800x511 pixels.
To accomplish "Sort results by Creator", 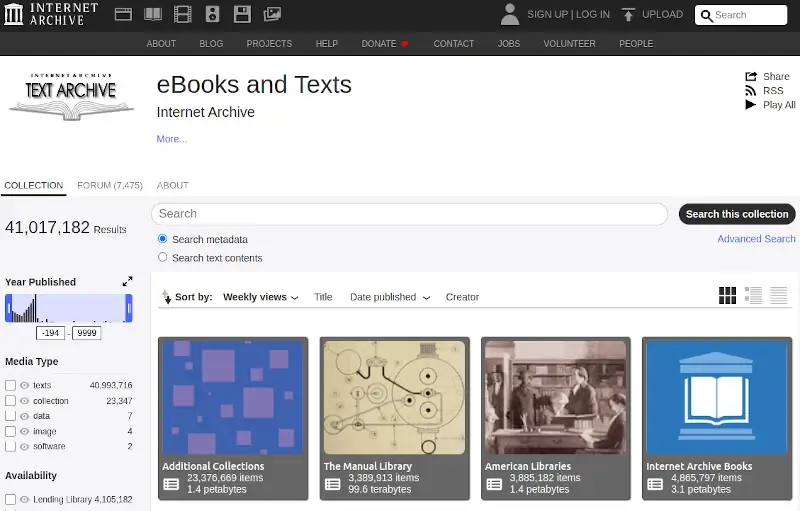I will 462,297.
